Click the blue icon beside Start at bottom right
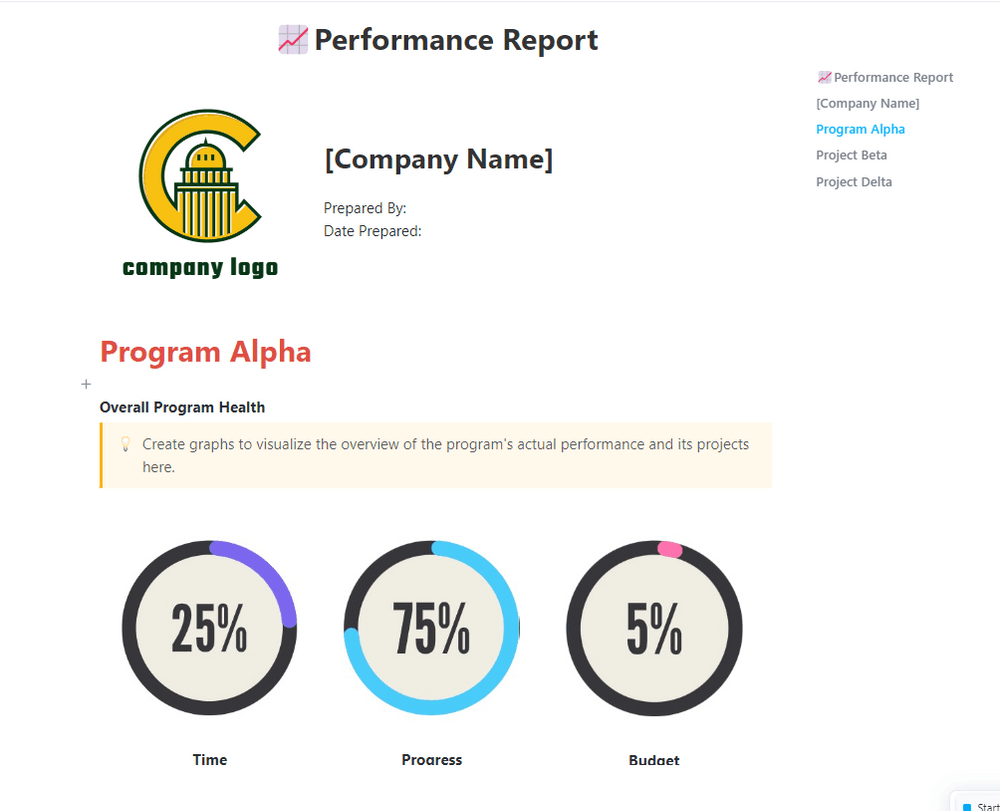 967,806
